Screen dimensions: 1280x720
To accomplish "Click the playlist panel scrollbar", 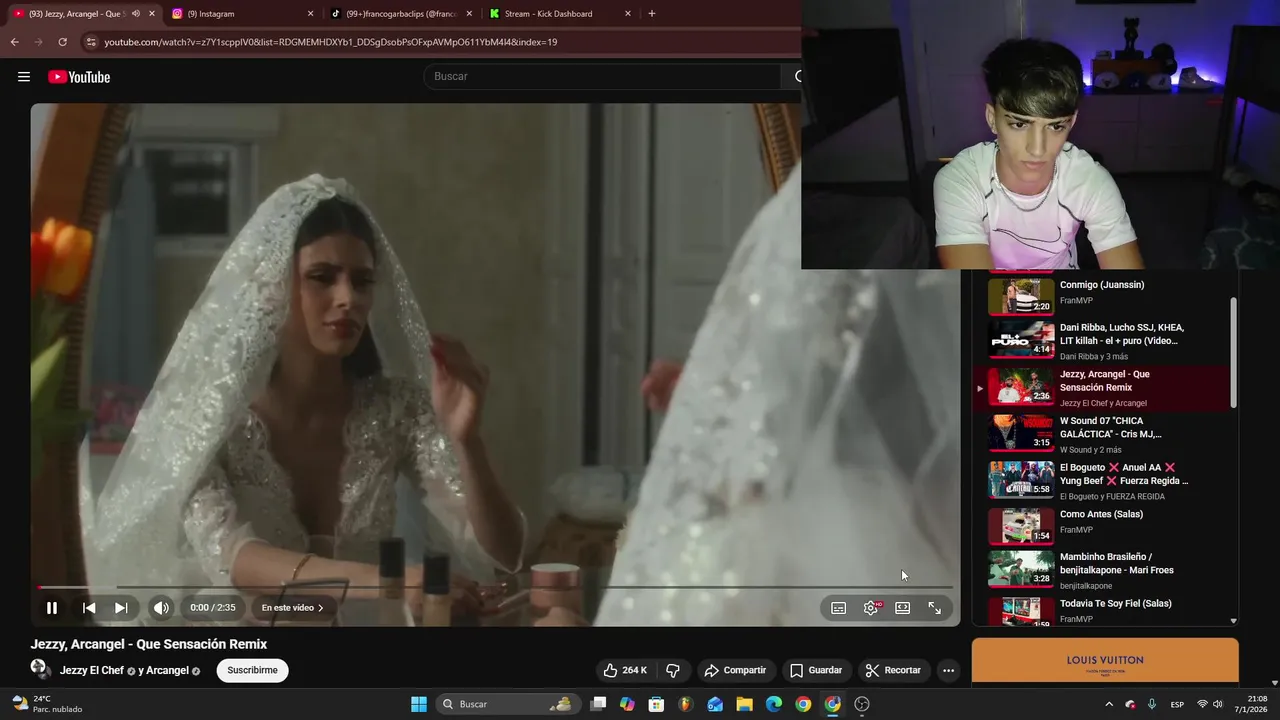I will coord(1233,352).
